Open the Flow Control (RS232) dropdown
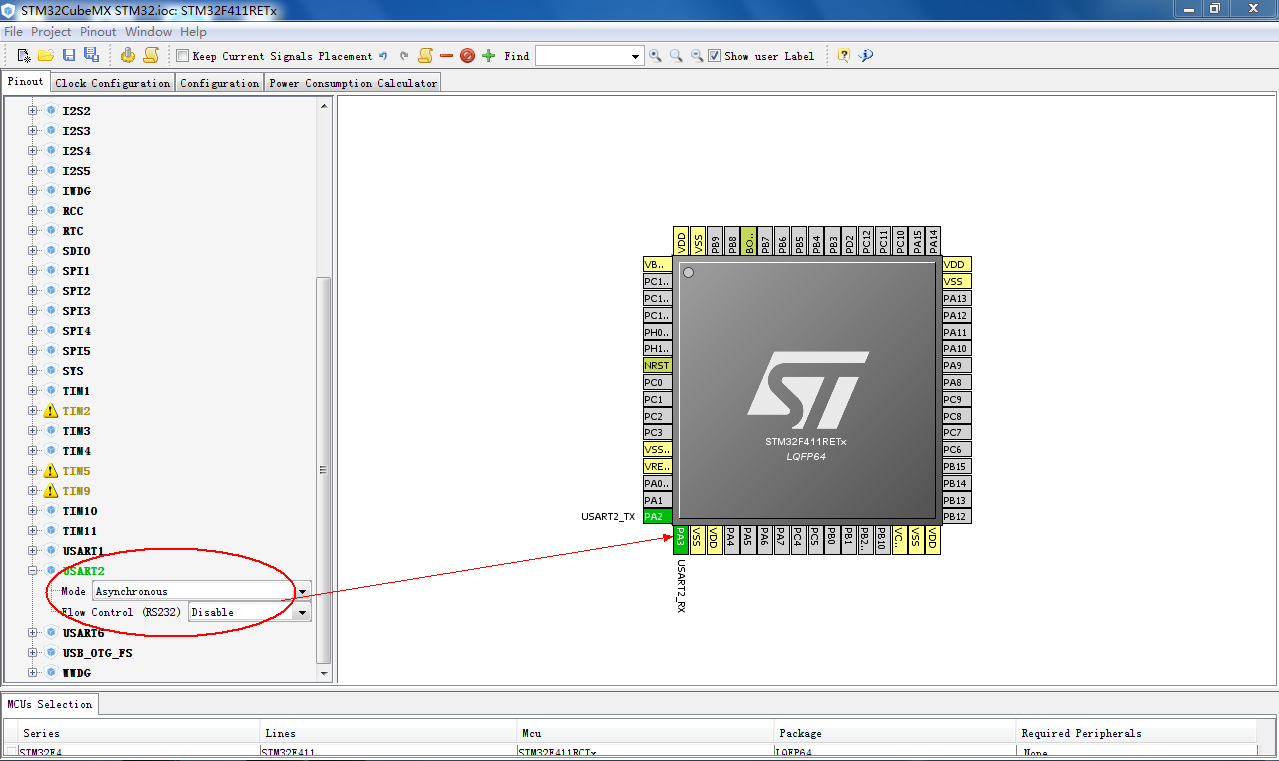Viewport: 1279px width, 761px height. pyautogui.click(x=303, y=612)
